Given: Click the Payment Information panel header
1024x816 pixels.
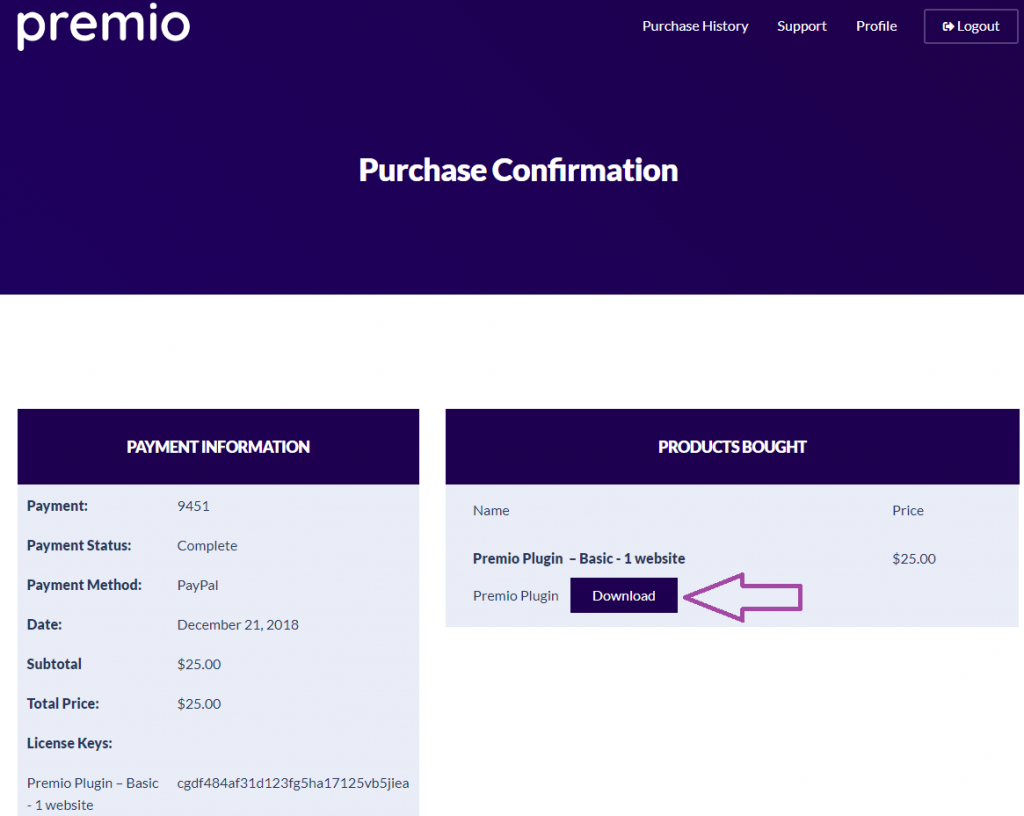Looking at the screenshot, I should coord(218,447).
